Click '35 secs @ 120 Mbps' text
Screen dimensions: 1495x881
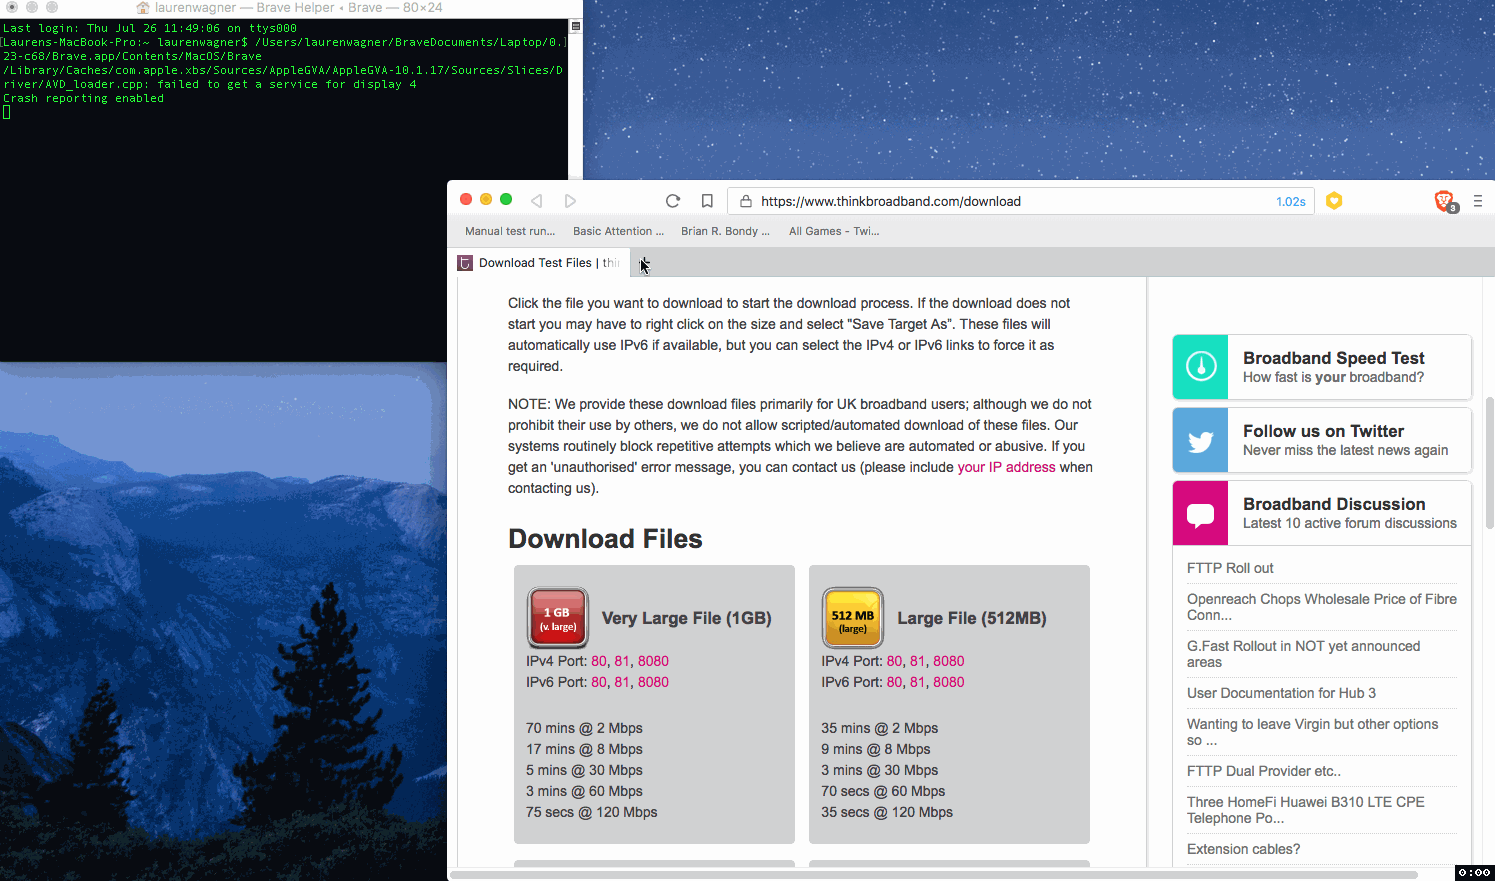coord(887,812)
